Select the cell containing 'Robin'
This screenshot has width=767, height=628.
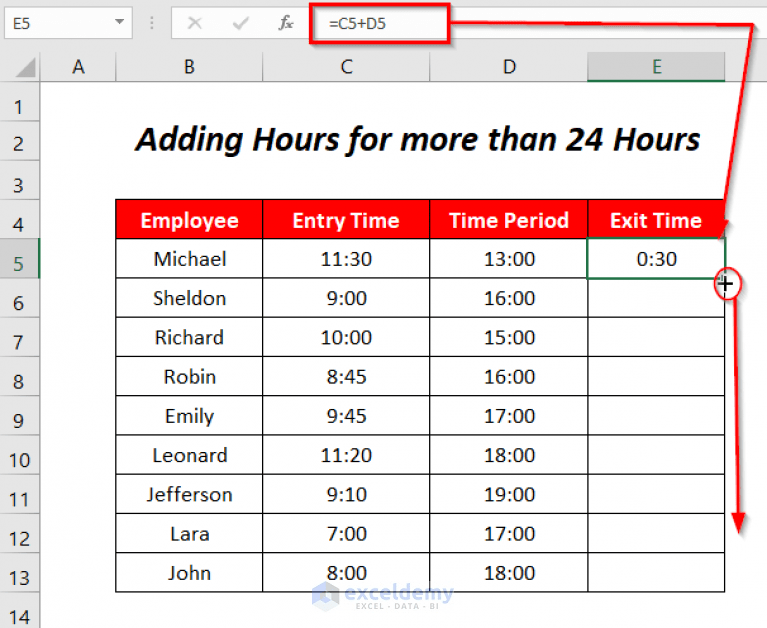[189, 377]
